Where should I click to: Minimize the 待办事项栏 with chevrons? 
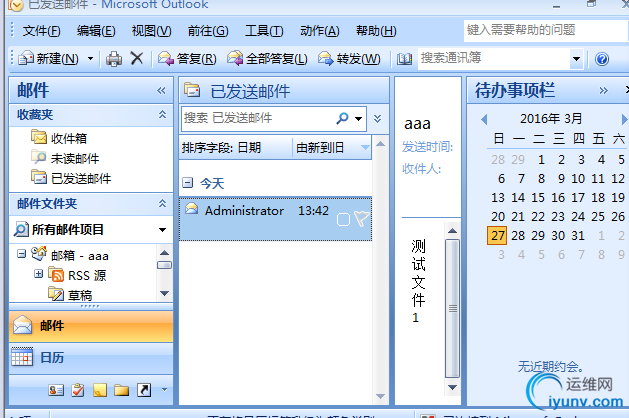603,91
